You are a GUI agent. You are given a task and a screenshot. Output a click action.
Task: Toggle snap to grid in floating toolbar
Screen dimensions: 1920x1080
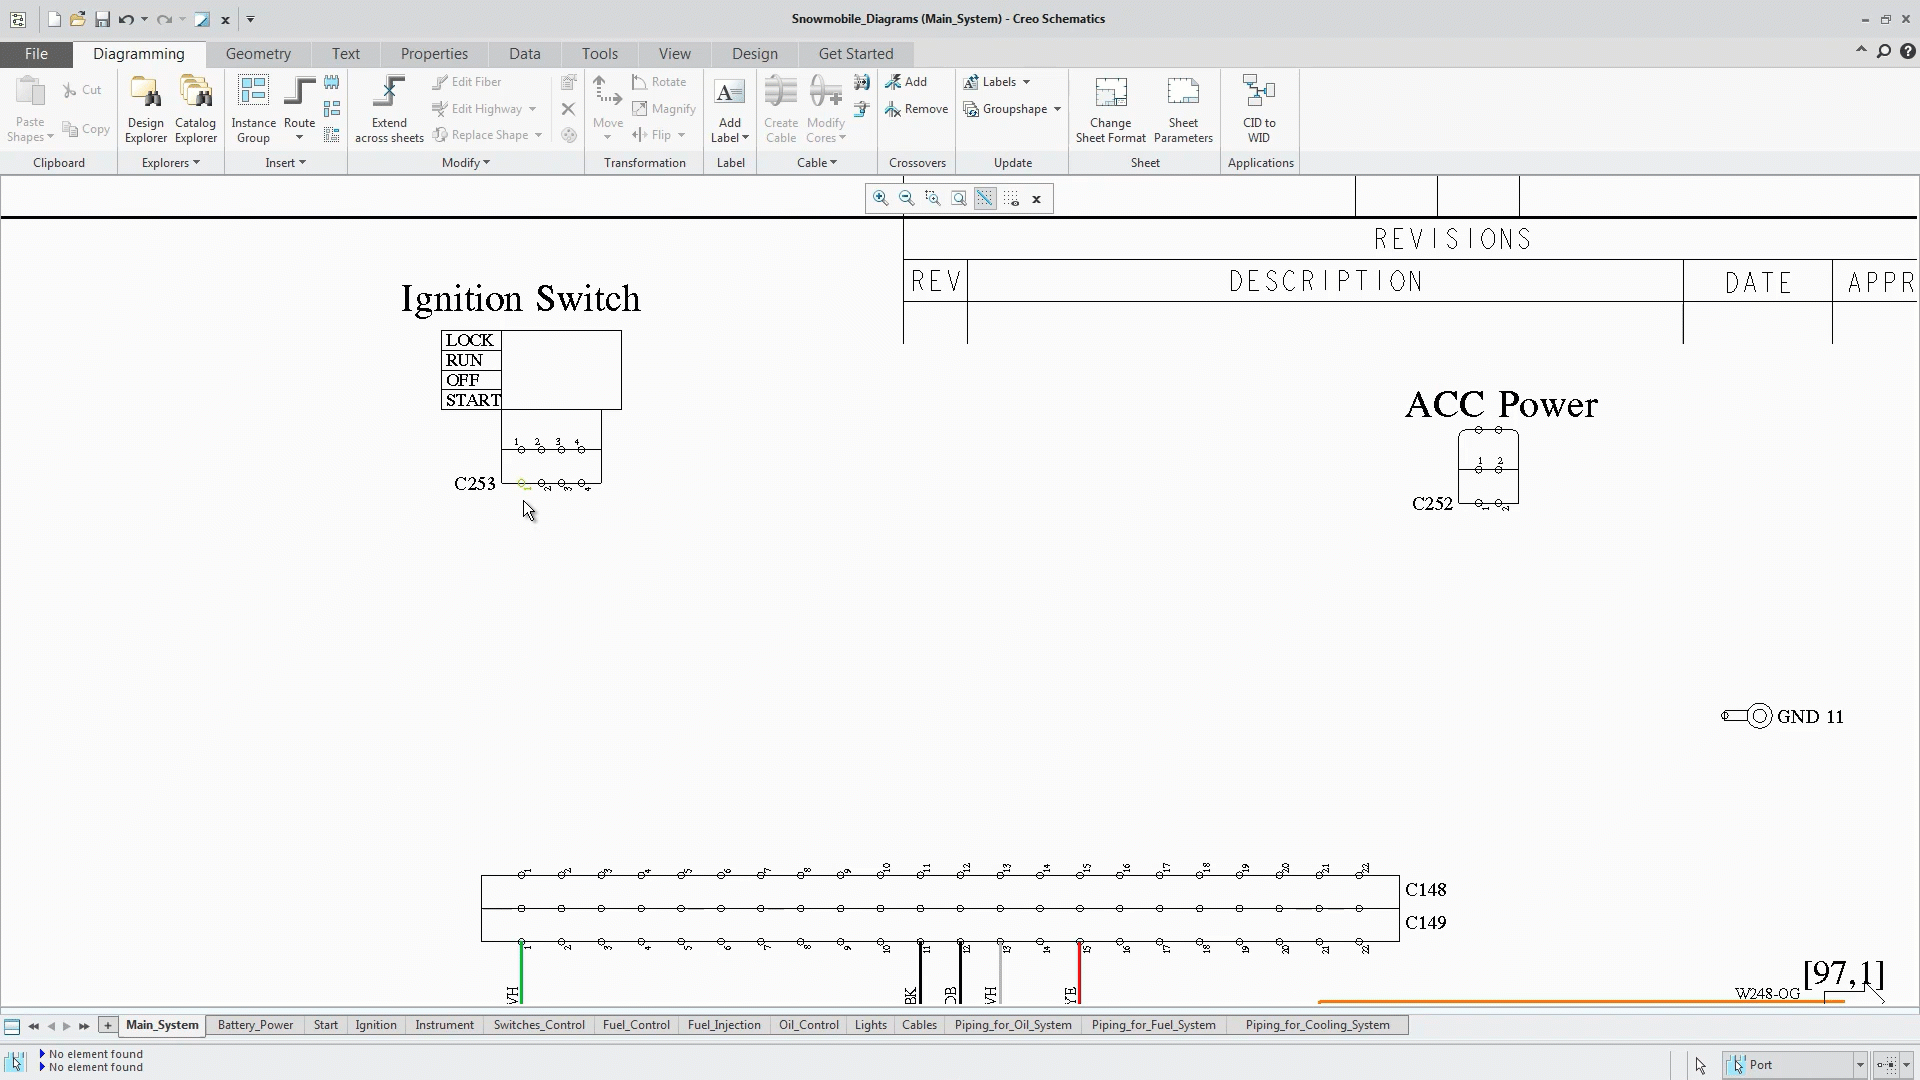coord(985,198)
